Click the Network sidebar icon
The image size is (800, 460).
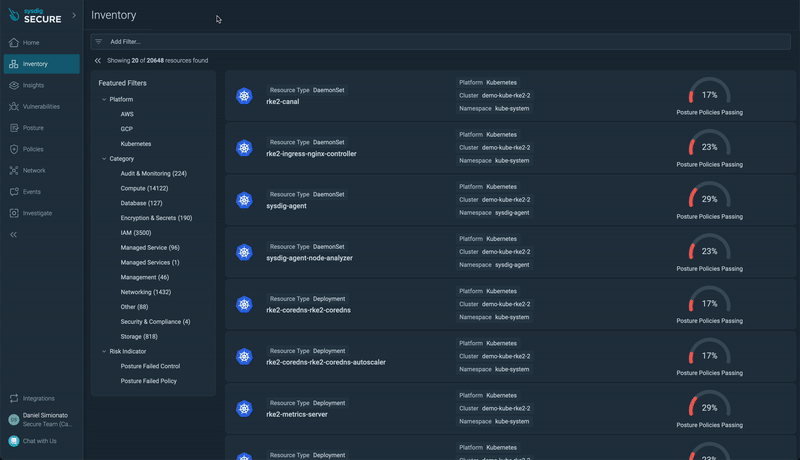point(14,170)
